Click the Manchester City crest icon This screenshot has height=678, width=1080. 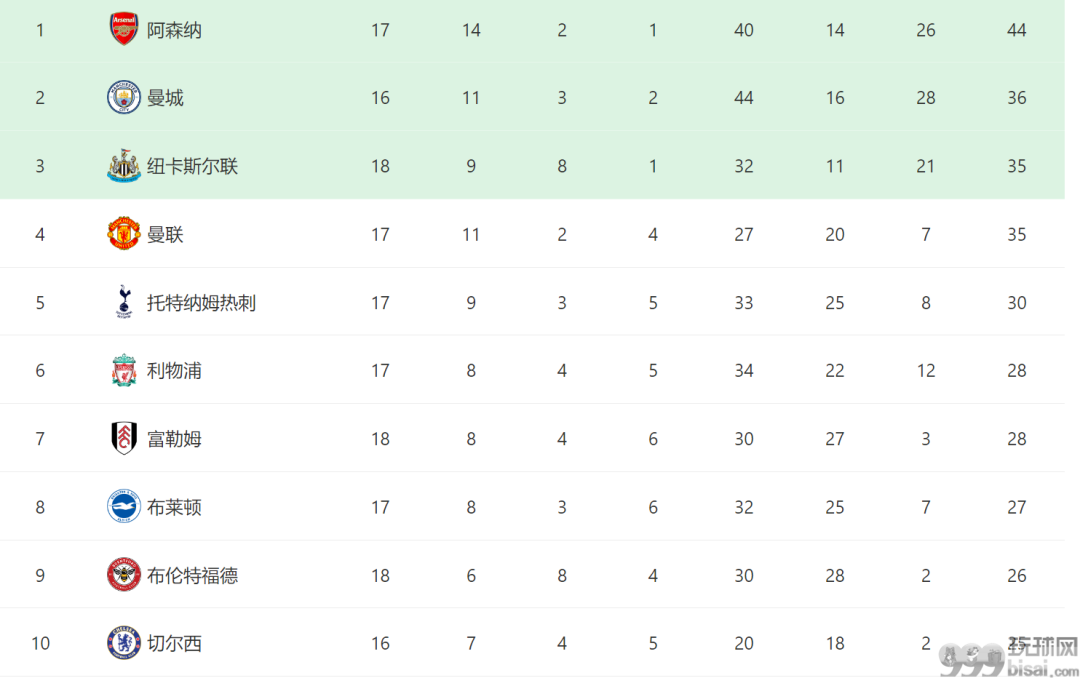click(x=124, y=97)
